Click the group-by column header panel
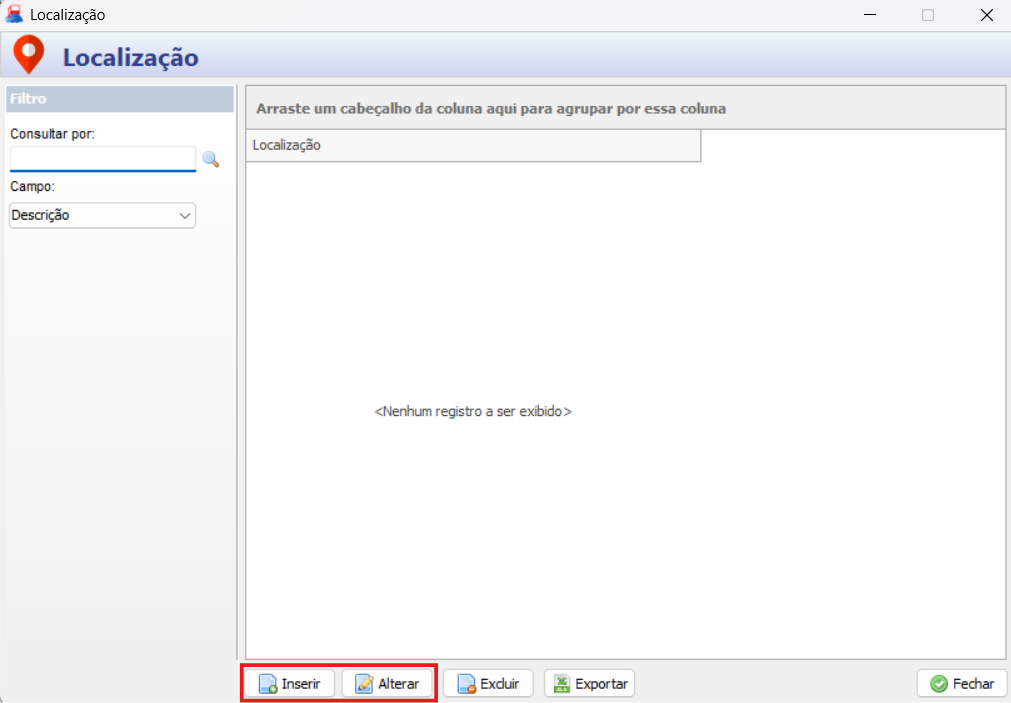The width and height of the screenshot is (1011, 703). 625,108
